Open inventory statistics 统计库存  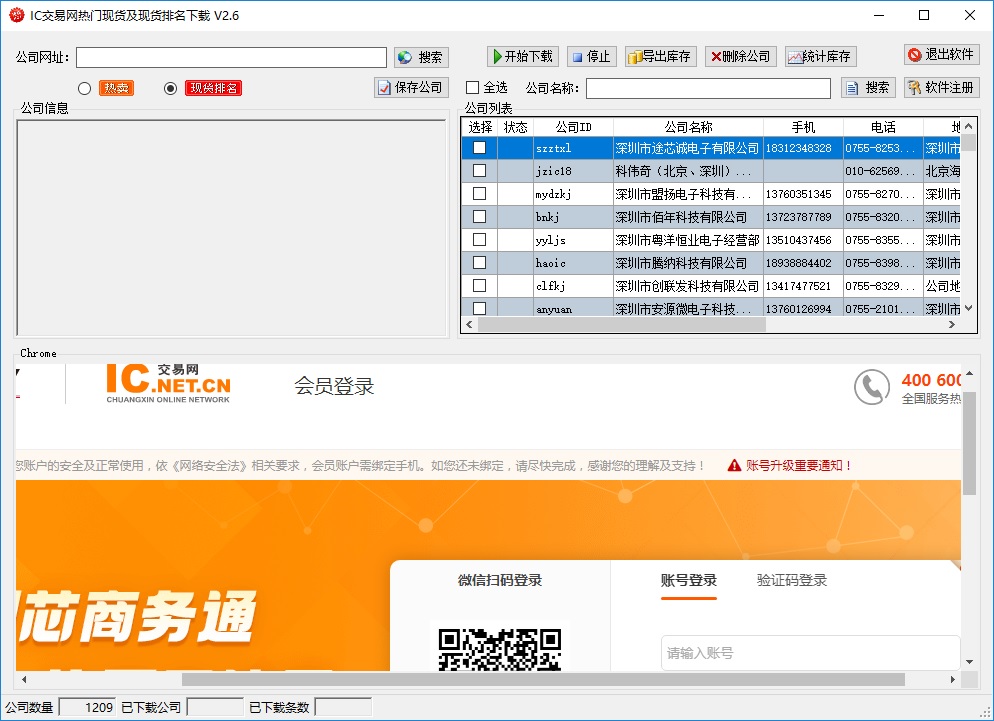(821, 56)
